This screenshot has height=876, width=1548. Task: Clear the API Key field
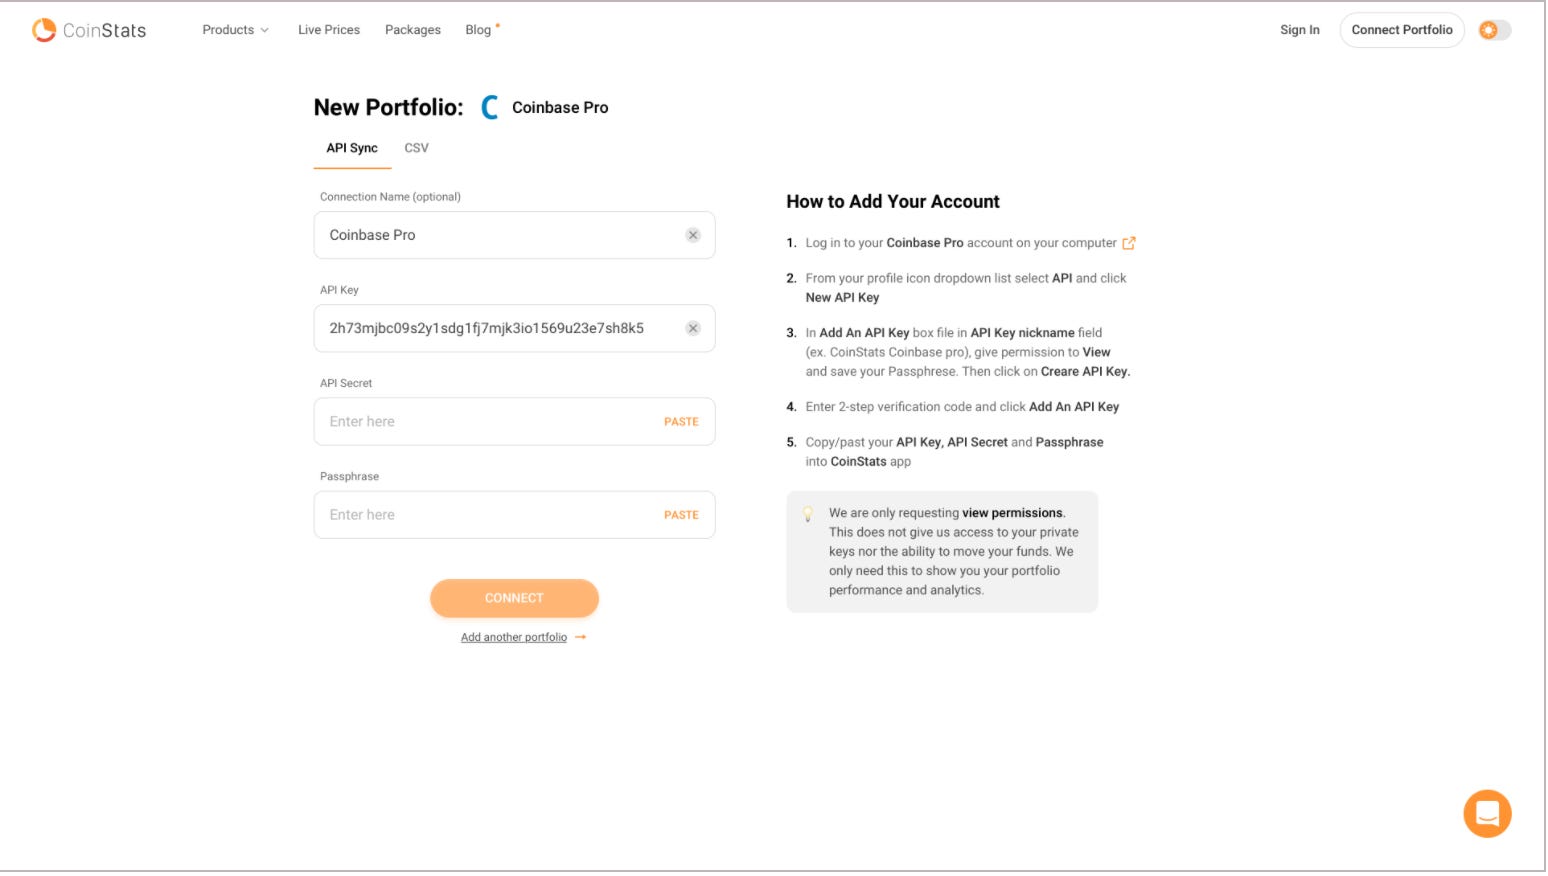point(693,328)
